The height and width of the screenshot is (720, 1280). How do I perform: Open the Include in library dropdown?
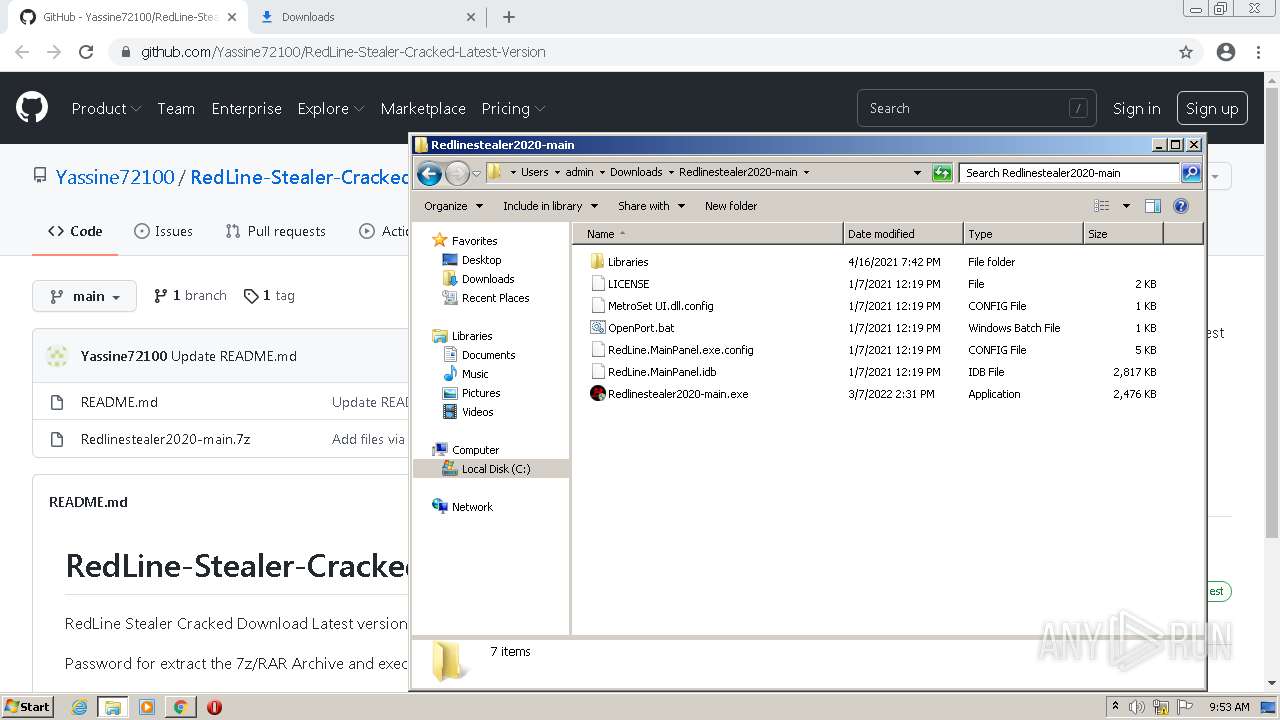(550, 206)
